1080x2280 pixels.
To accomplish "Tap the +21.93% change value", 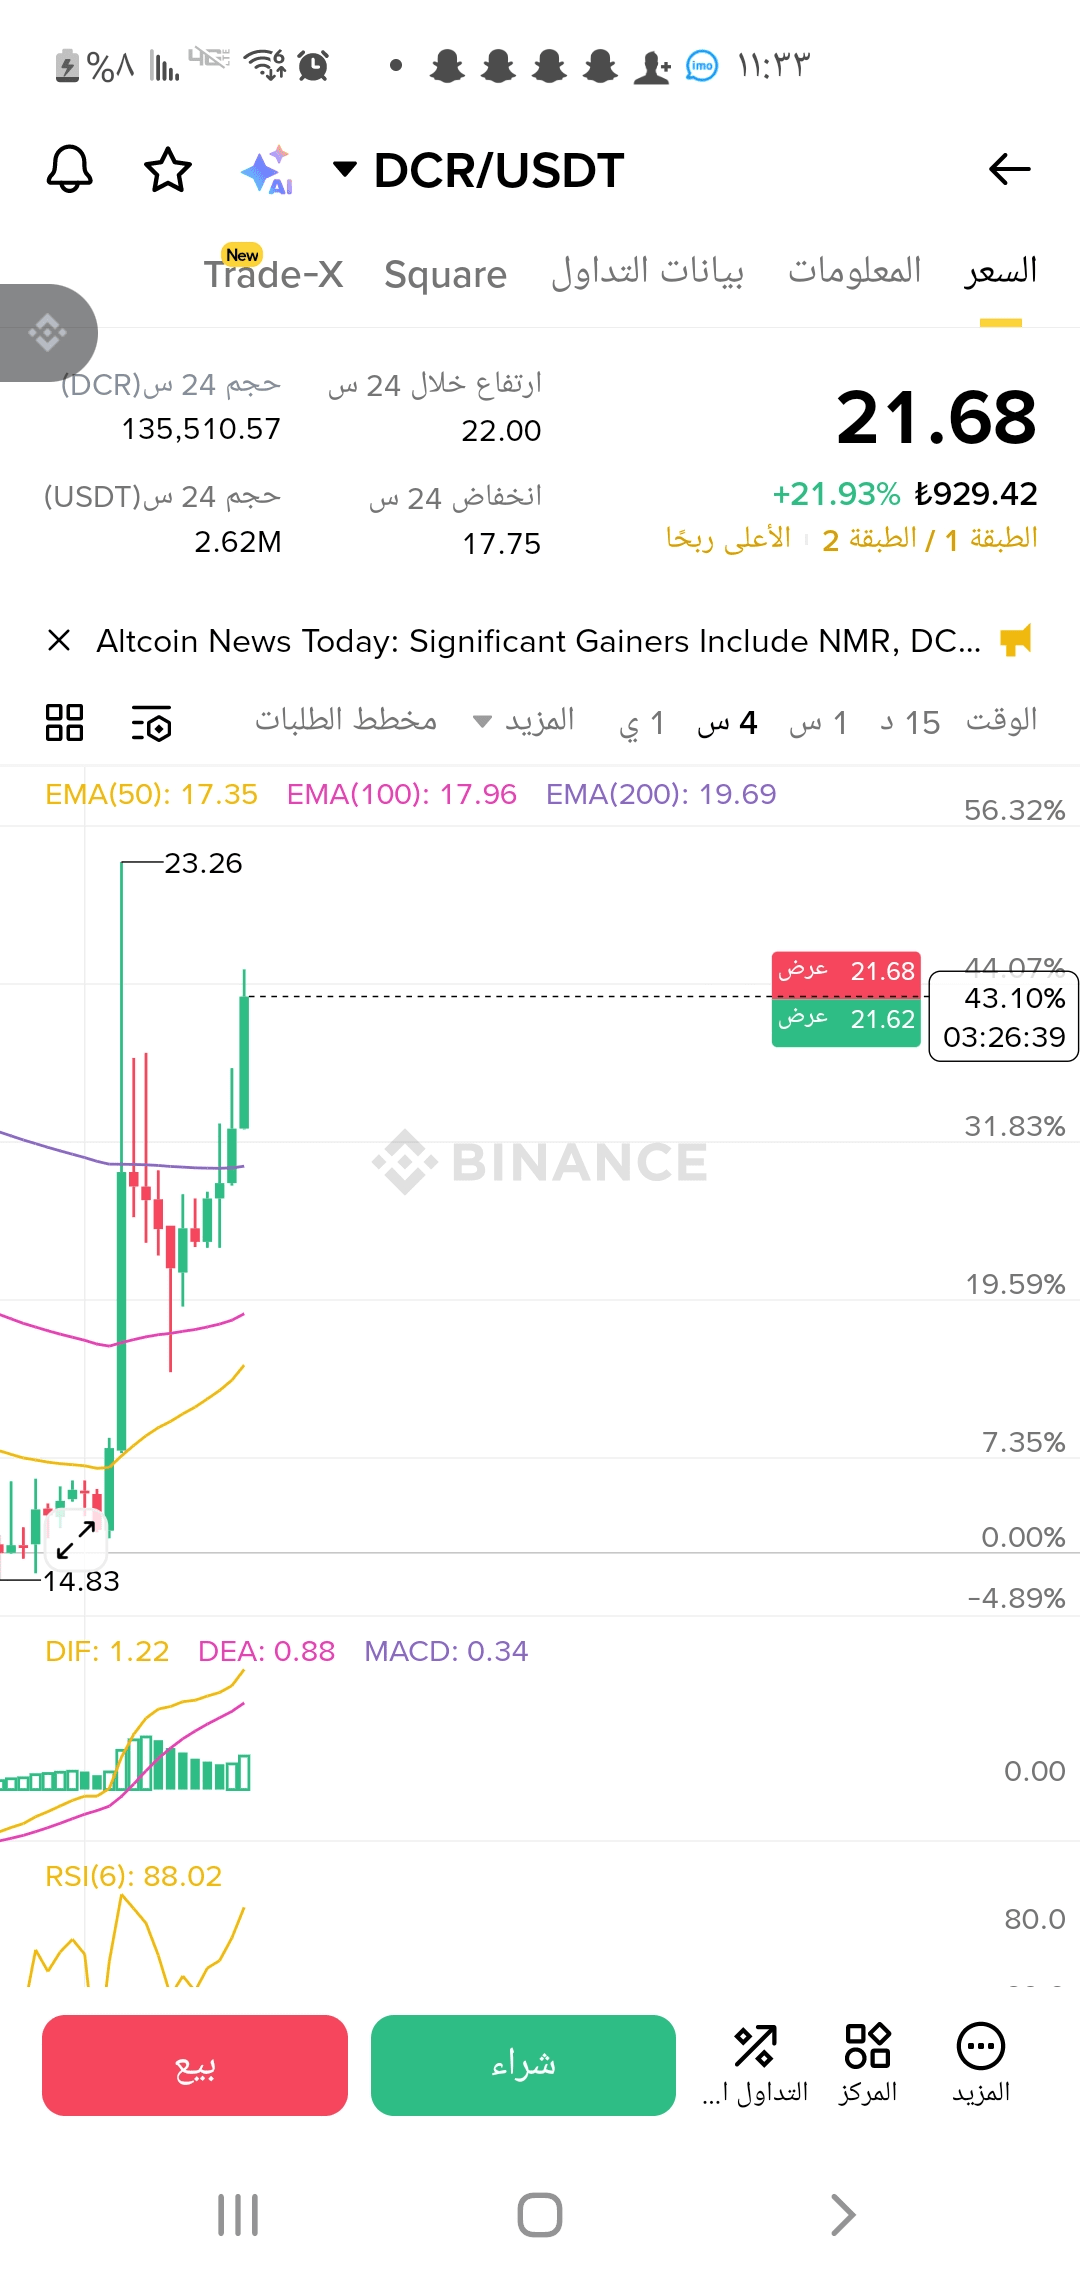I will pos(836,494).
